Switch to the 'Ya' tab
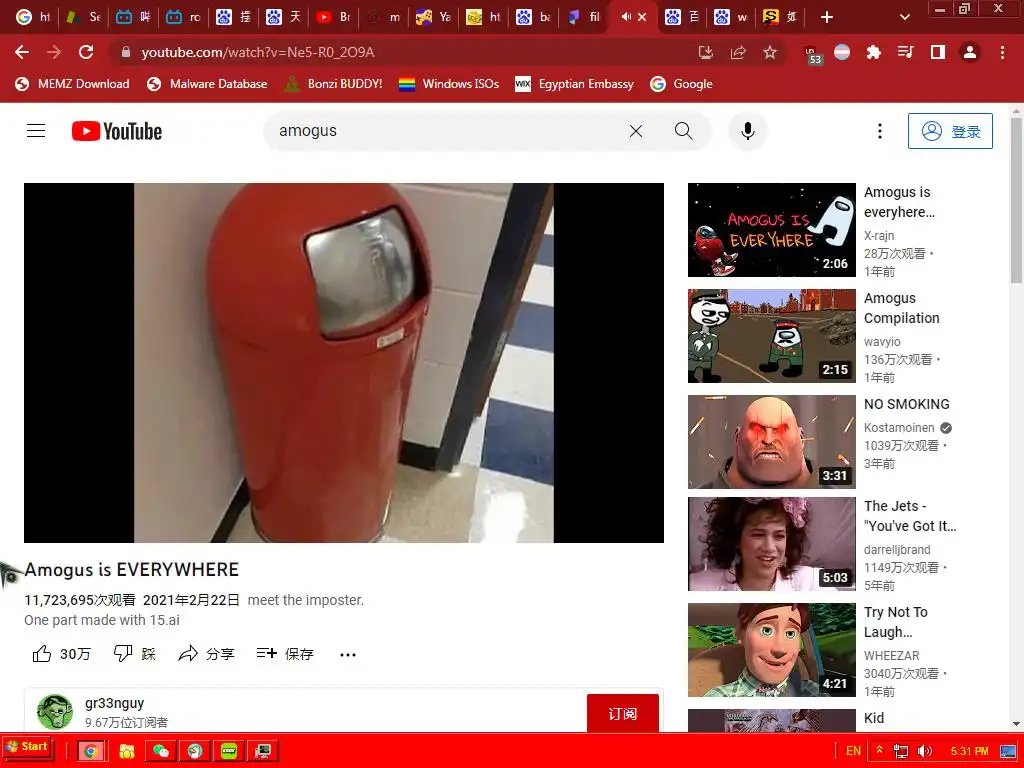 [x=433, y=17]
